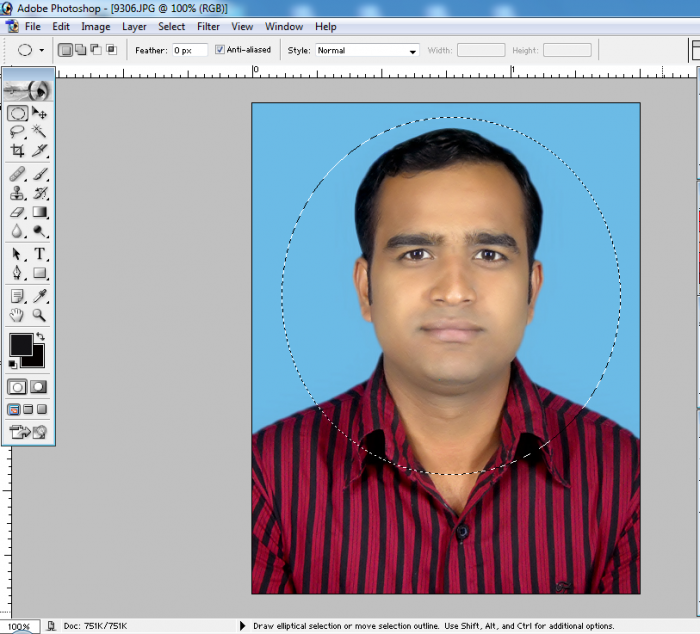
Task: Select the Move tool
Action: pos(40,113)
